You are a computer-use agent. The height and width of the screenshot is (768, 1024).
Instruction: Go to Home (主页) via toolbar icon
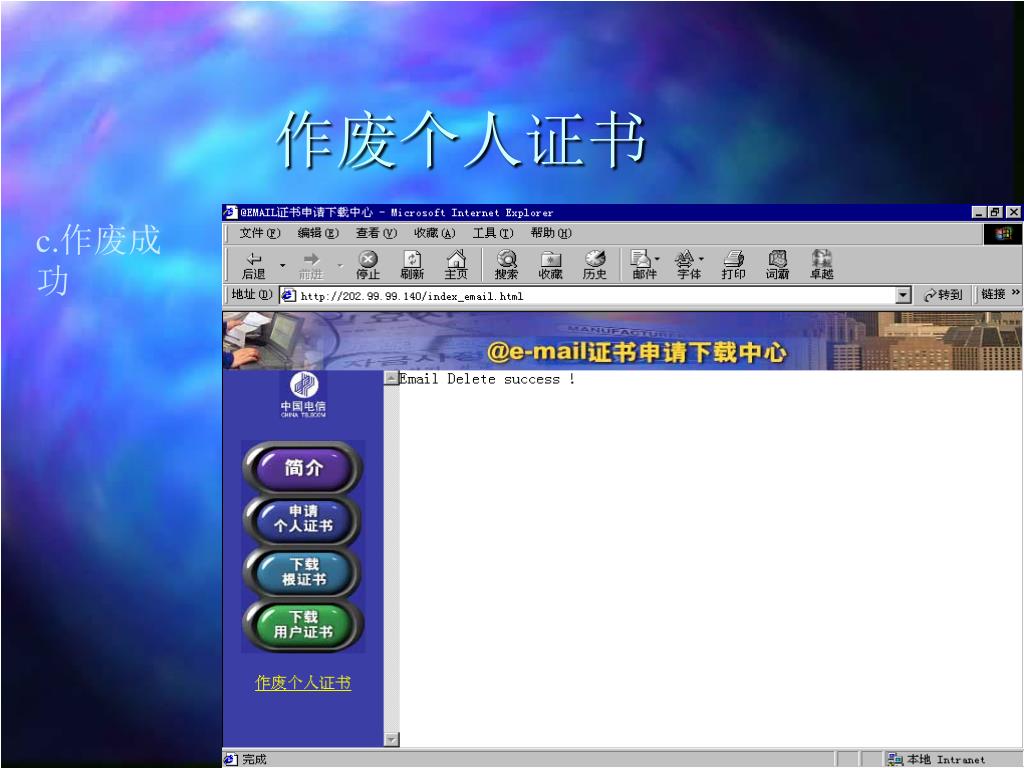tap(456, 265)
